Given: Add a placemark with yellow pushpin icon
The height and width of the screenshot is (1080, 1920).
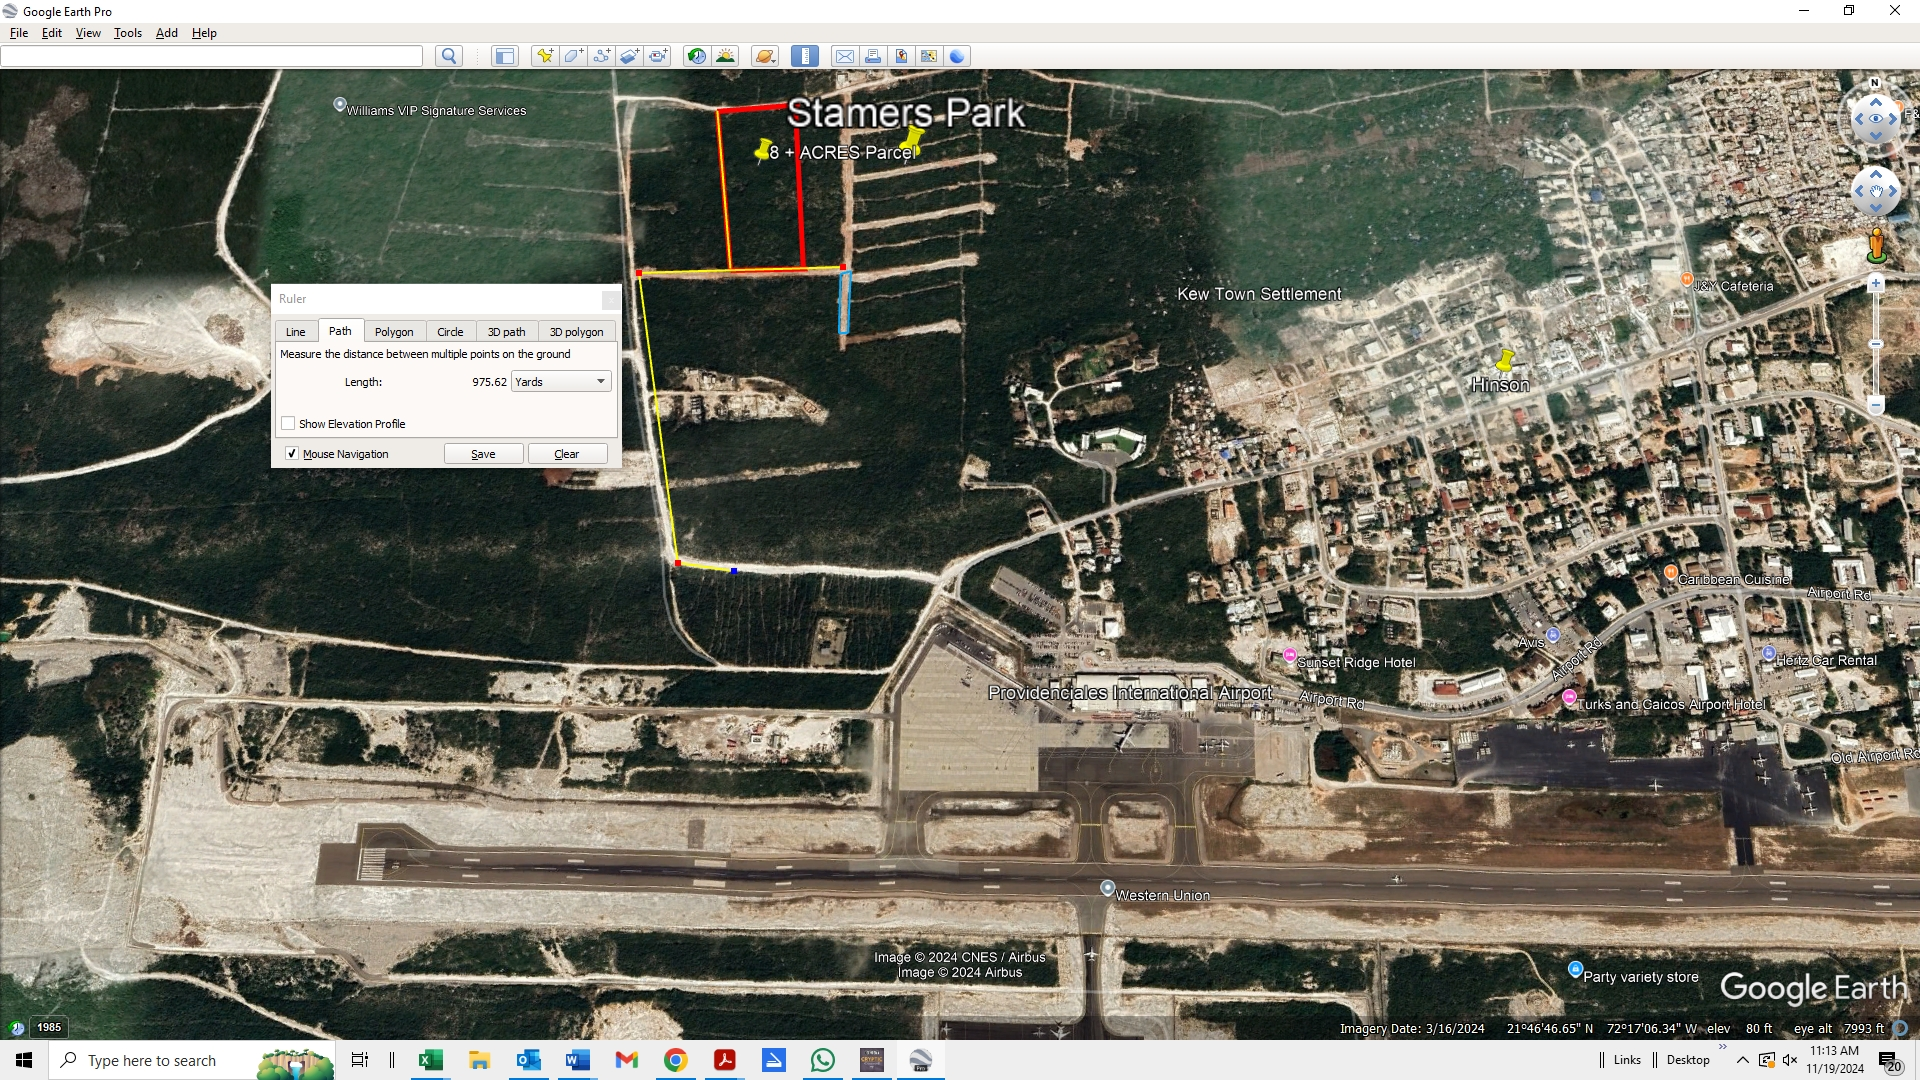Looking at the screenshot, I should pyautogui.click(x=545, y=56).
